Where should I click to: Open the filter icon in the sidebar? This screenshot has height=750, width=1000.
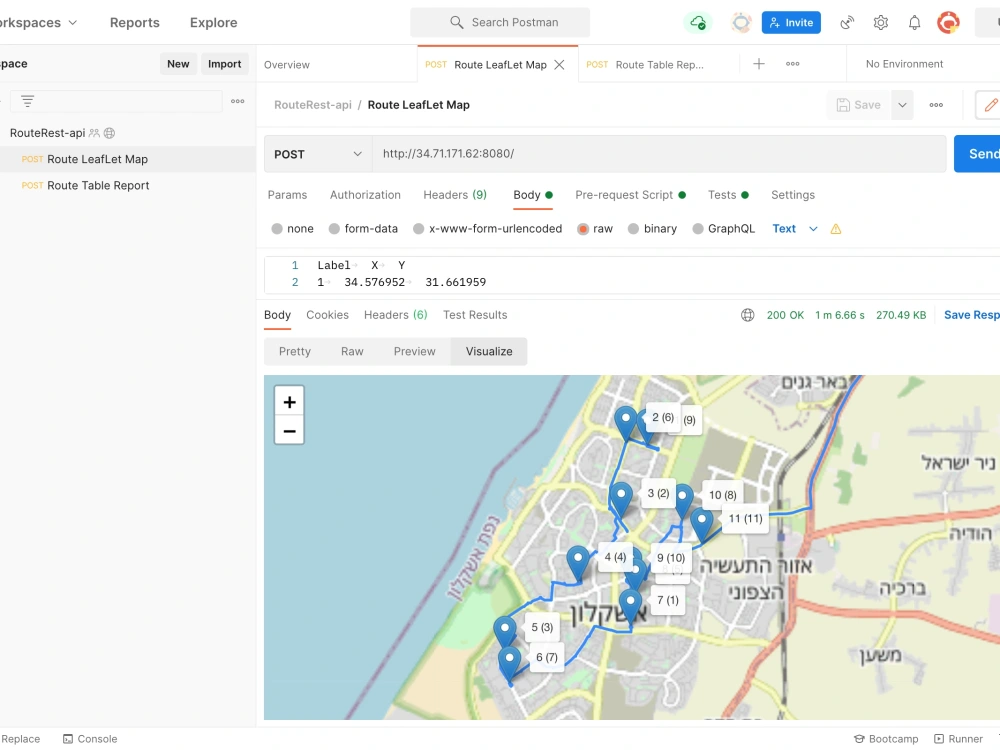point(27,101)
